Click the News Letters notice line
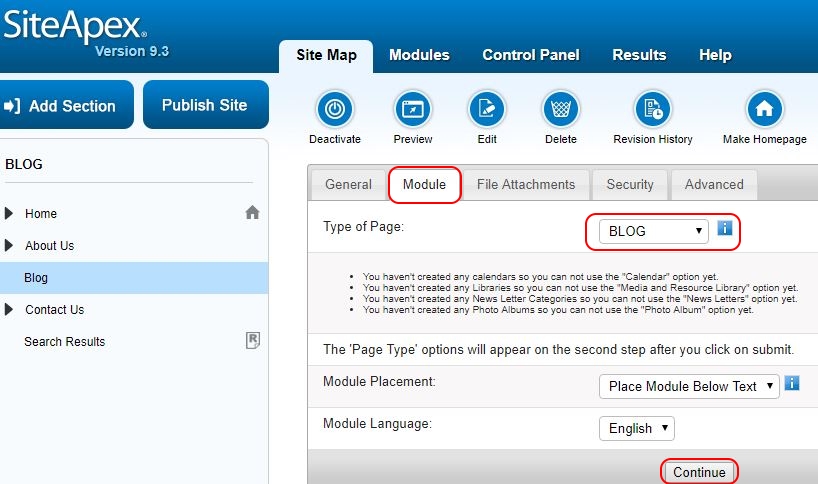The height and width of the screenshot is (484, 818). click(x=580, y=298)
